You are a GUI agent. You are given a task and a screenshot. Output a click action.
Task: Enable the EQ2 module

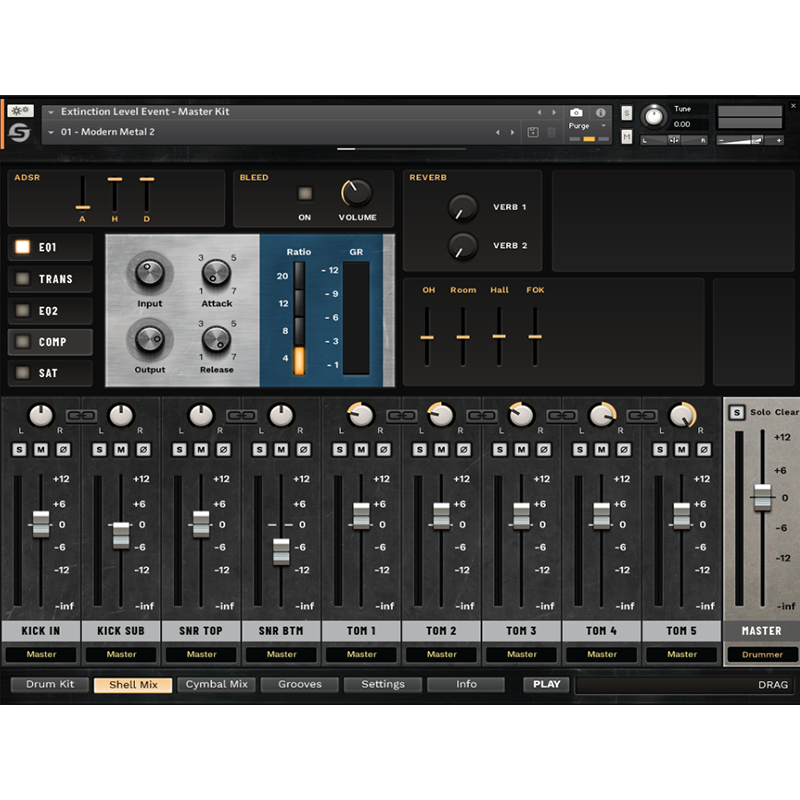[22, 310]
